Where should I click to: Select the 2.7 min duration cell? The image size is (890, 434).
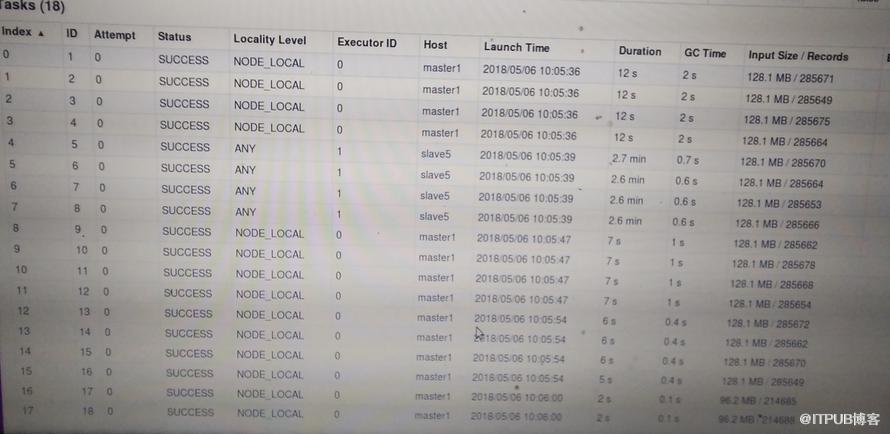(x=629, y=159)
